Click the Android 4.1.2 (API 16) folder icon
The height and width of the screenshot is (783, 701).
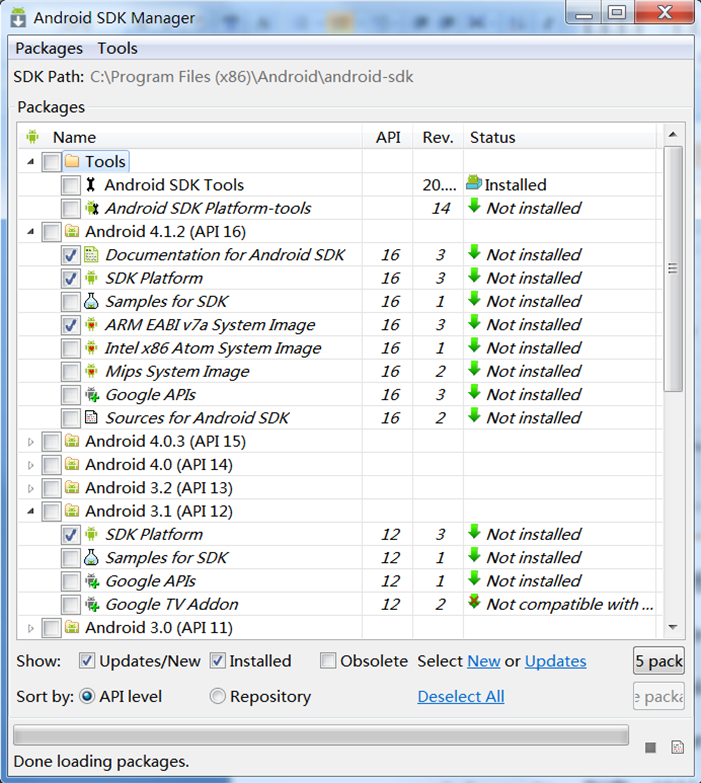coord(72,231)
